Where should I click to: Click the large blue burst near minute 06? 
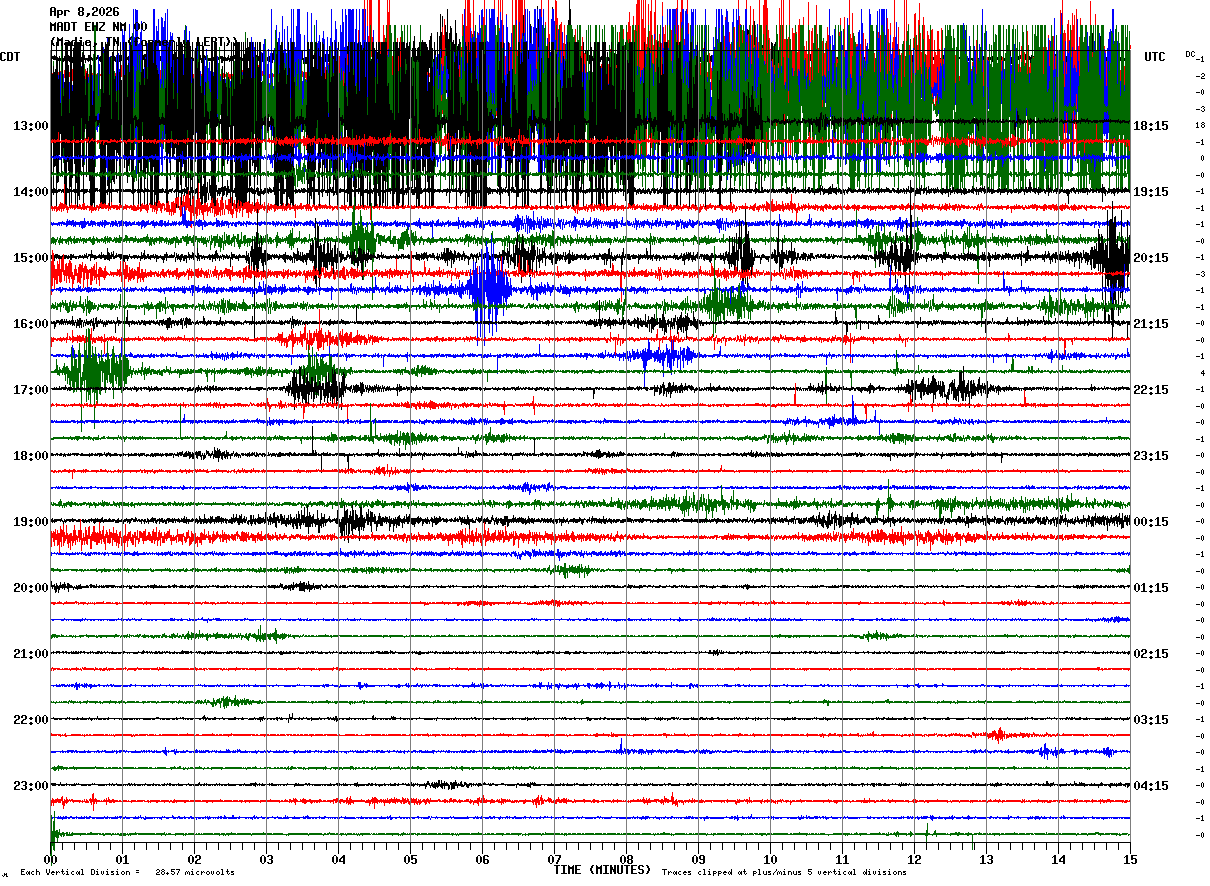pos(488,290)
